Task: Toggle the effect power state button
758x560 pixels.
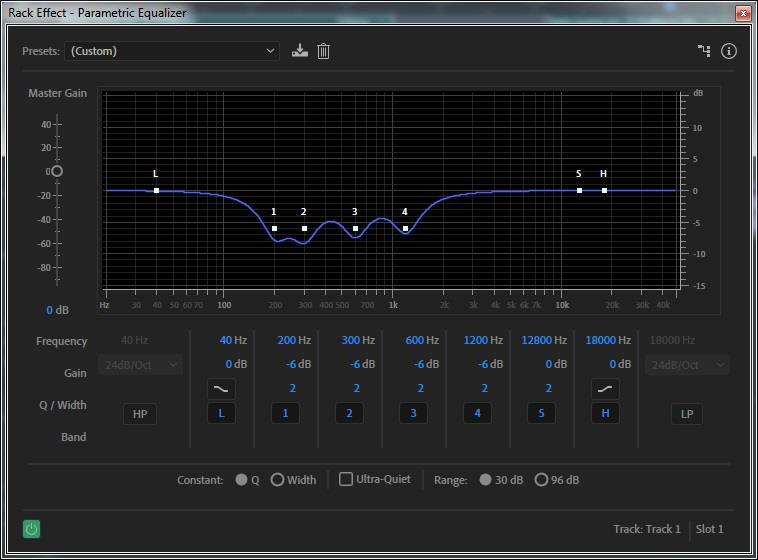Action: tap(31, 529)
